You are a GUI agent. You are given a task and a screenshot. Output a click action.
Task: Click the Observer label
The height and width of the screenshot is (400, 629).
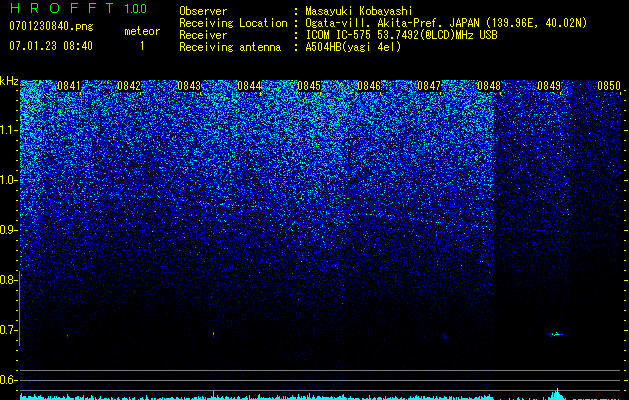tap(203, 11)
